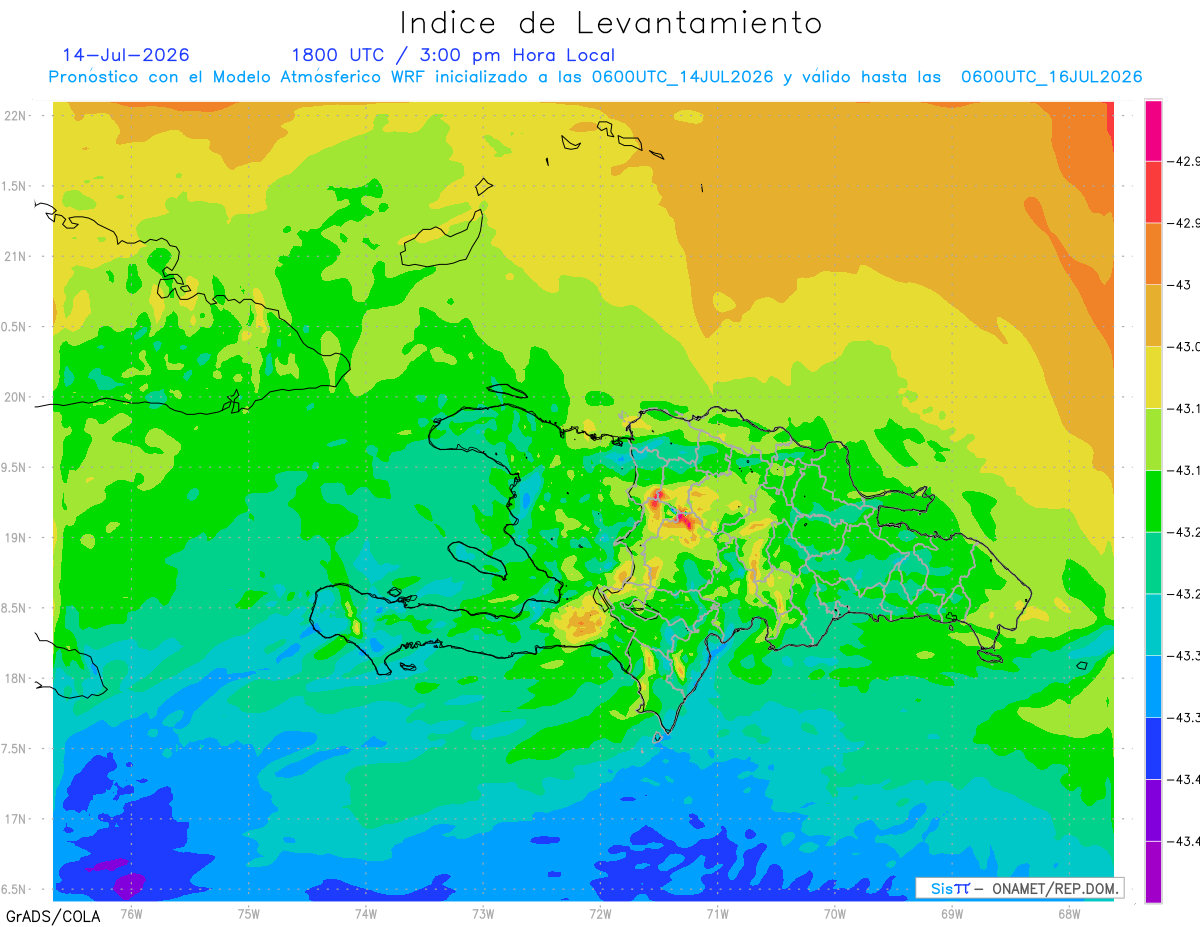Viewport: 1200px width, 927px height.
Task: Click the "ONAMET/REP.DOM." credit box
Action: (1019, 888)
